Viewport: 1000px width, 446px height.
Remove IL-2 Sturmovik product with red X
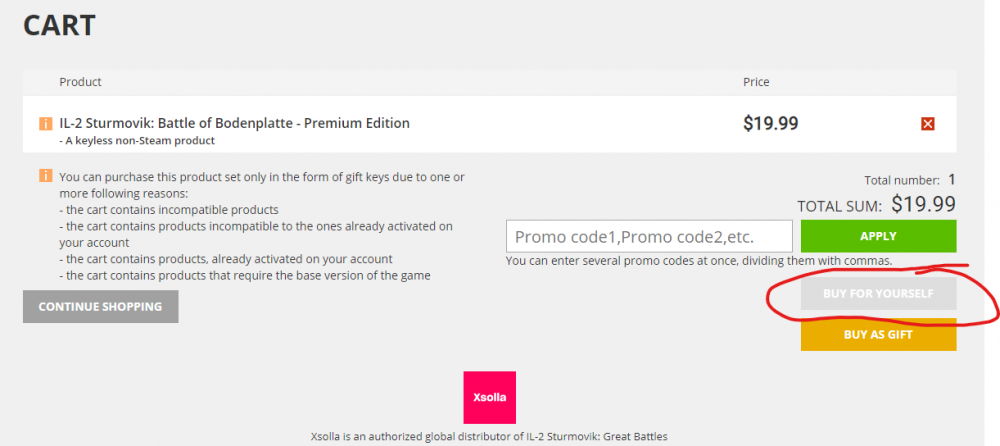click(927, 124)
